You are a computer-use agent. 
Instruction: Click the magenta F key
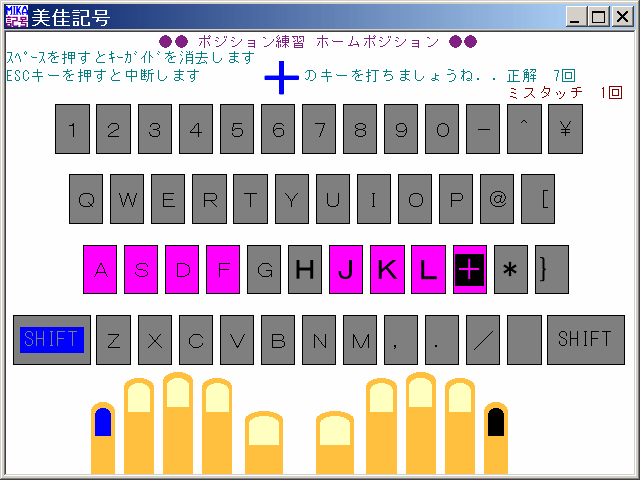point(223,269)
